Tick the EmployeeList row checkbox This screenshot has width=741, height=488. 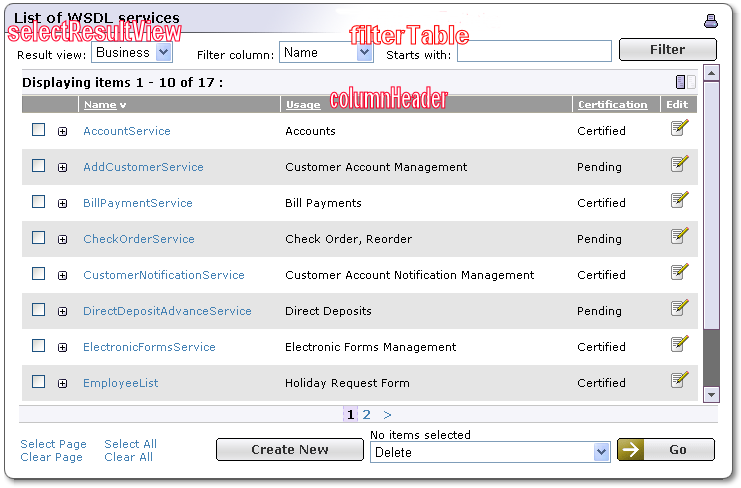coord(38,381)
